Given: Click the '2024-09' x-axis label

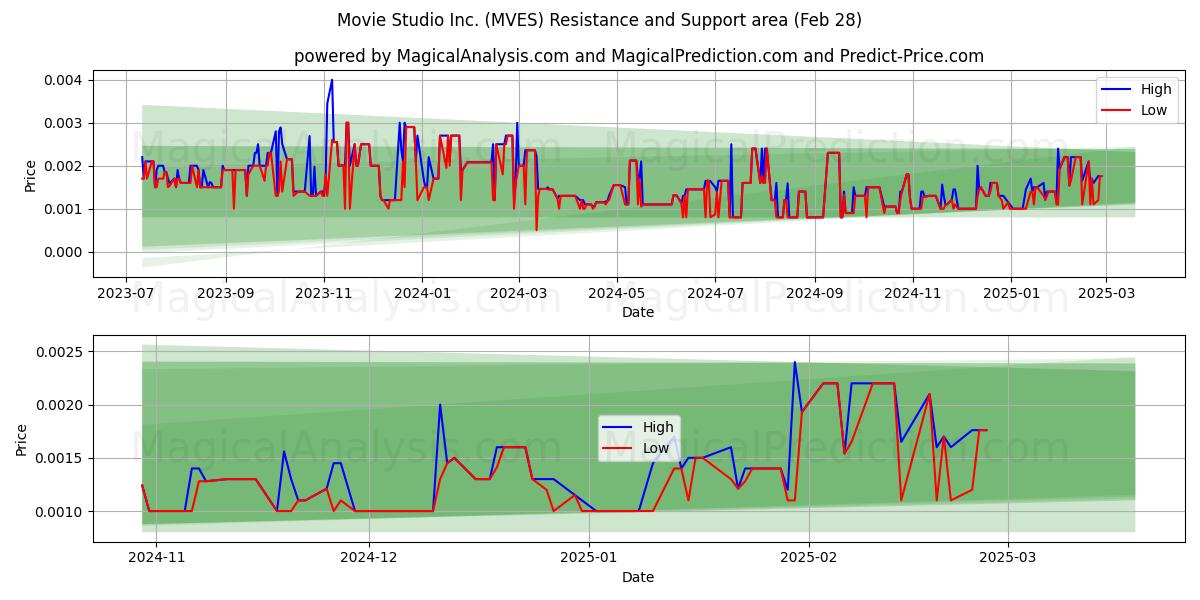Looking at the screenshot, I should point(813,294).
